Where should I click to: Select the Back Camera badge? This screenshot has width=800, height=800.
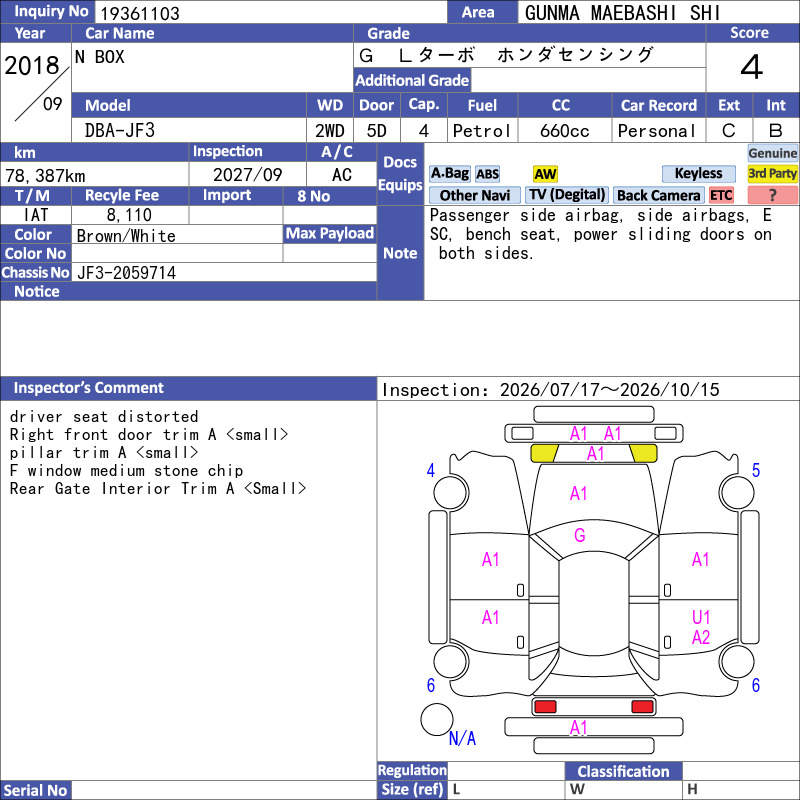[658, 195]
